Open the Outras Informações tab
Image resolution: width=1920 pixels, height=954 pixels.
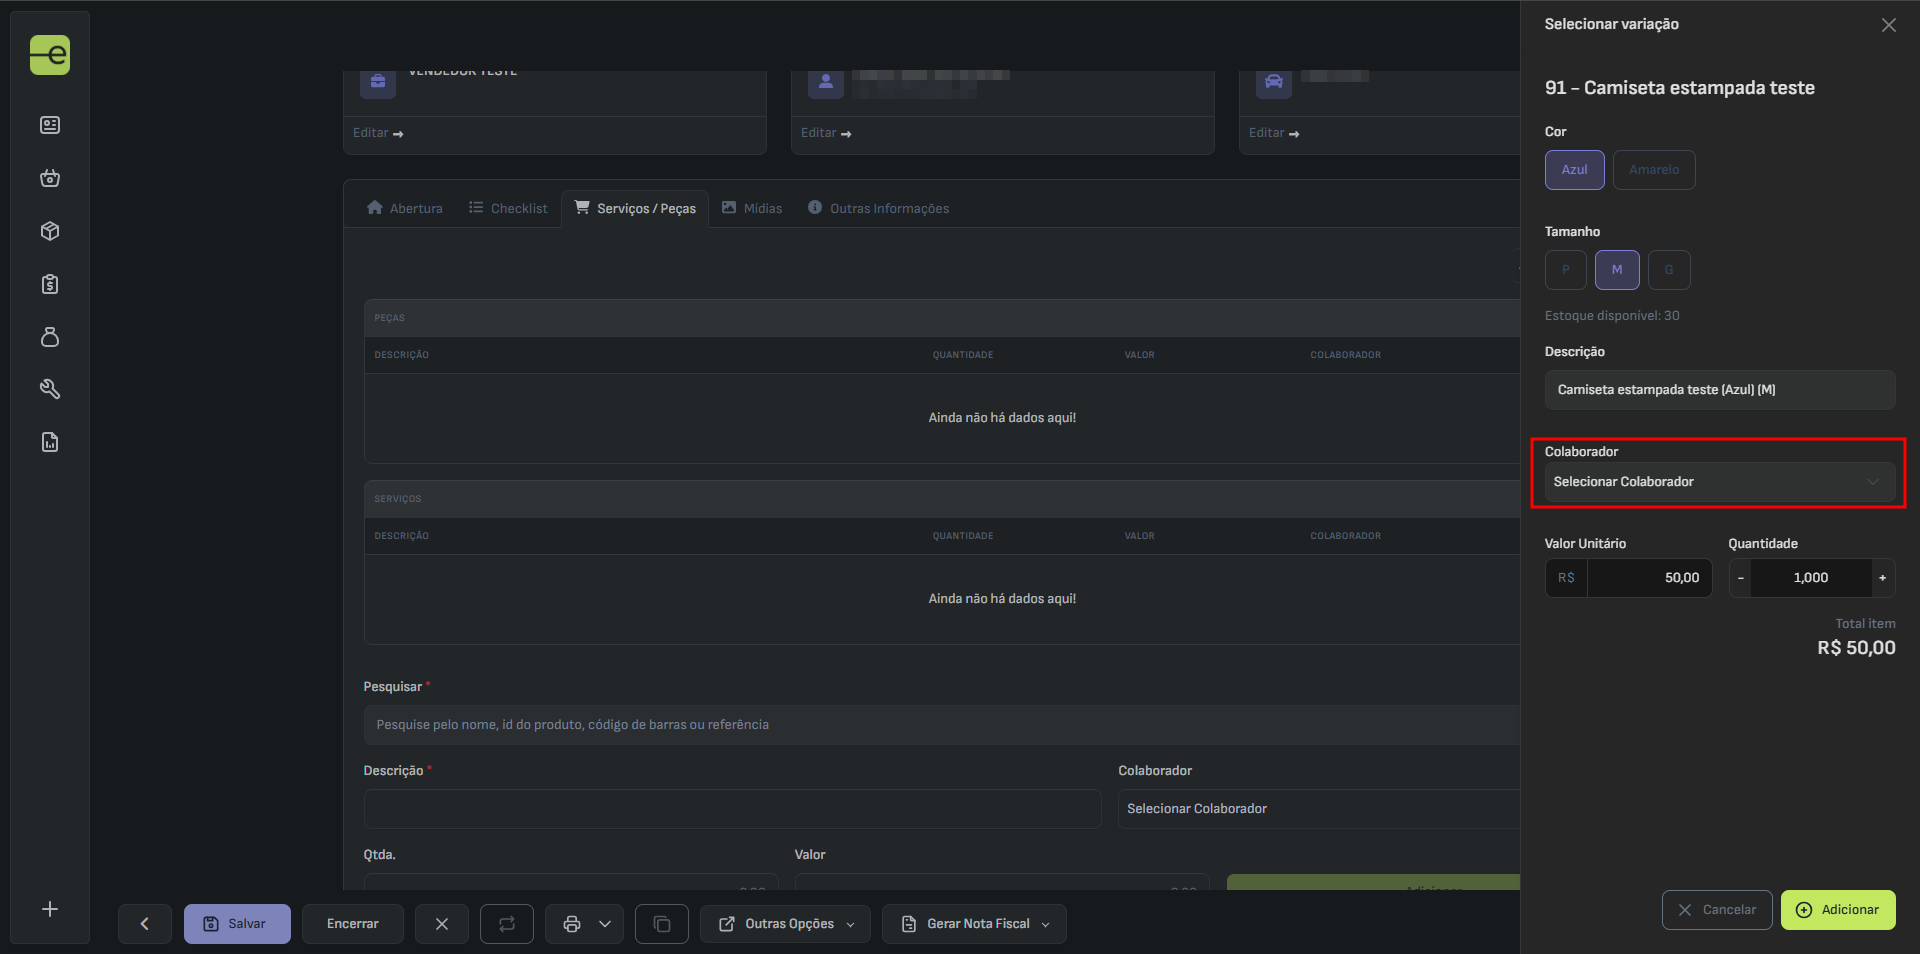tap(878, 208)
